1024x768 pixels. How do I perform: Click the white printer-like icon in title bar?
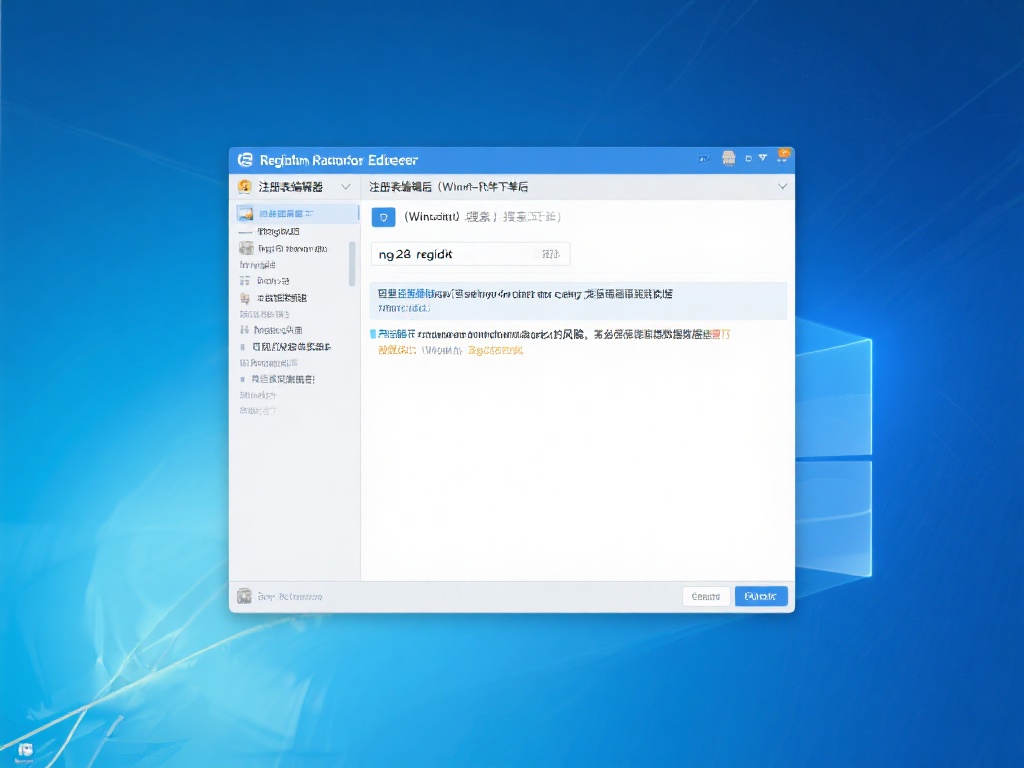pos(728,158)
